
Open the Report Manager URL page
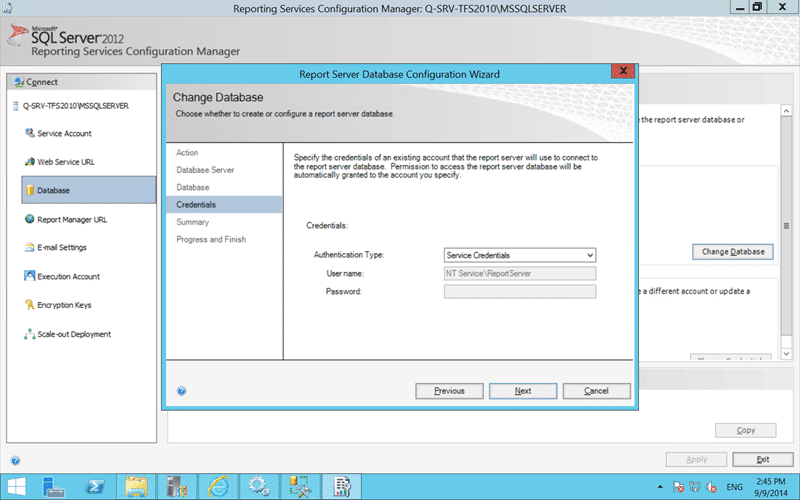click(72, 220)
